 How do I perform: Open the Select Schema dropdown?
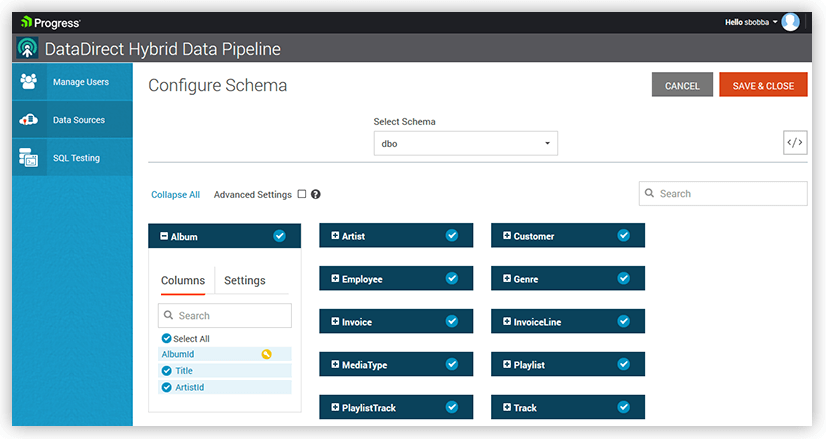pyautogui.click(x=465, y=144)
